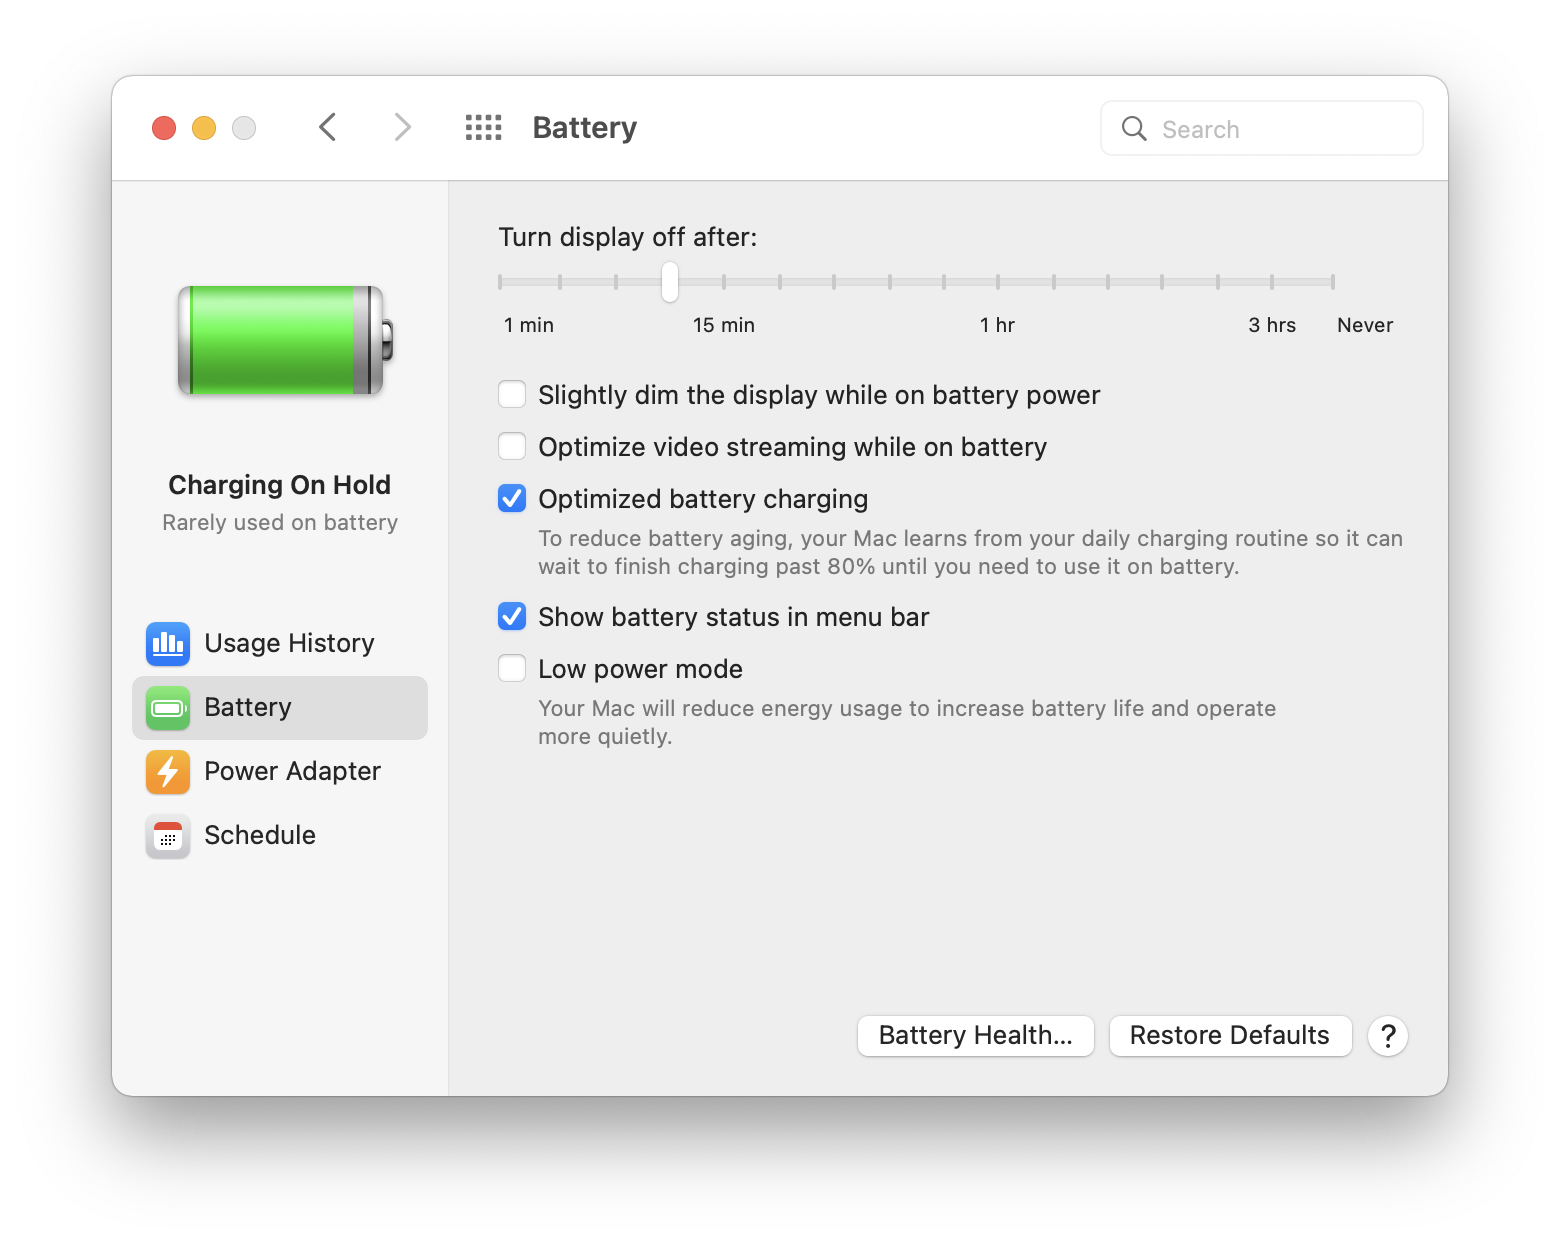
Task: Click the search magnifier icon
Action: tap(1134, 128)
